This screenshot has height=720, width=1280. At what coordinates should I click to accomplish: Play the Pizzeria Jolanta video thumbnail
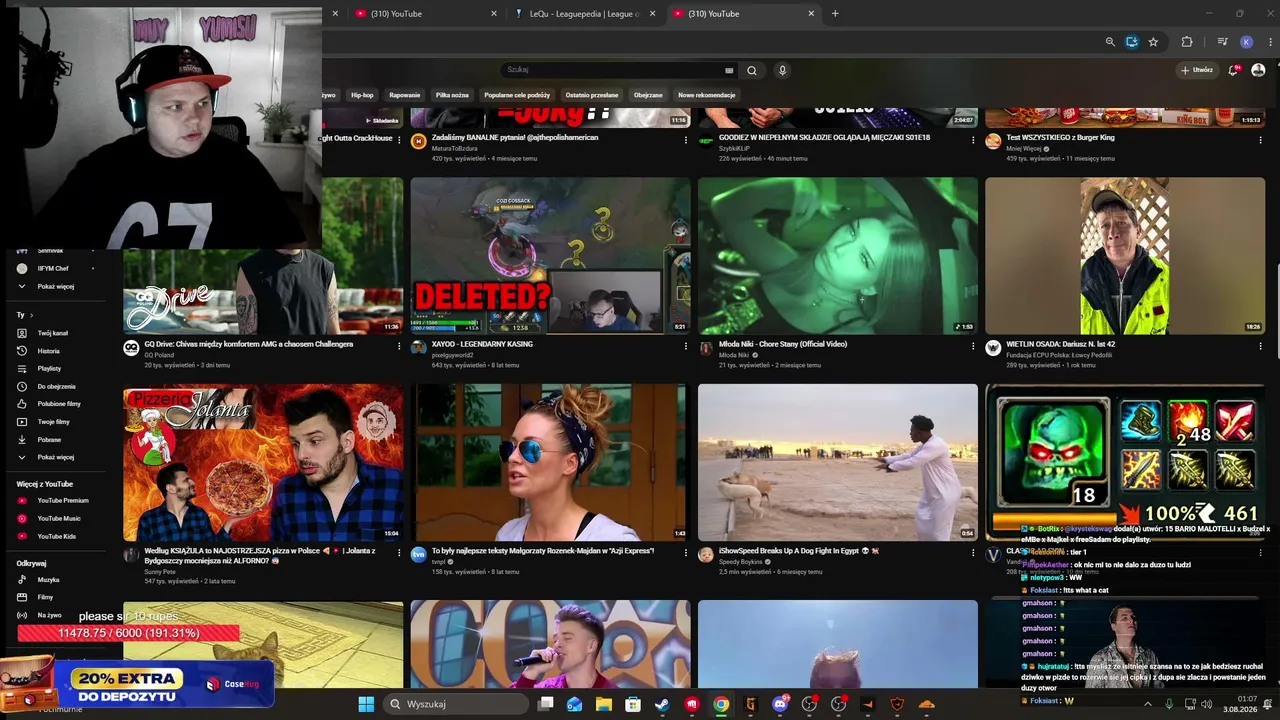(263, 463)
